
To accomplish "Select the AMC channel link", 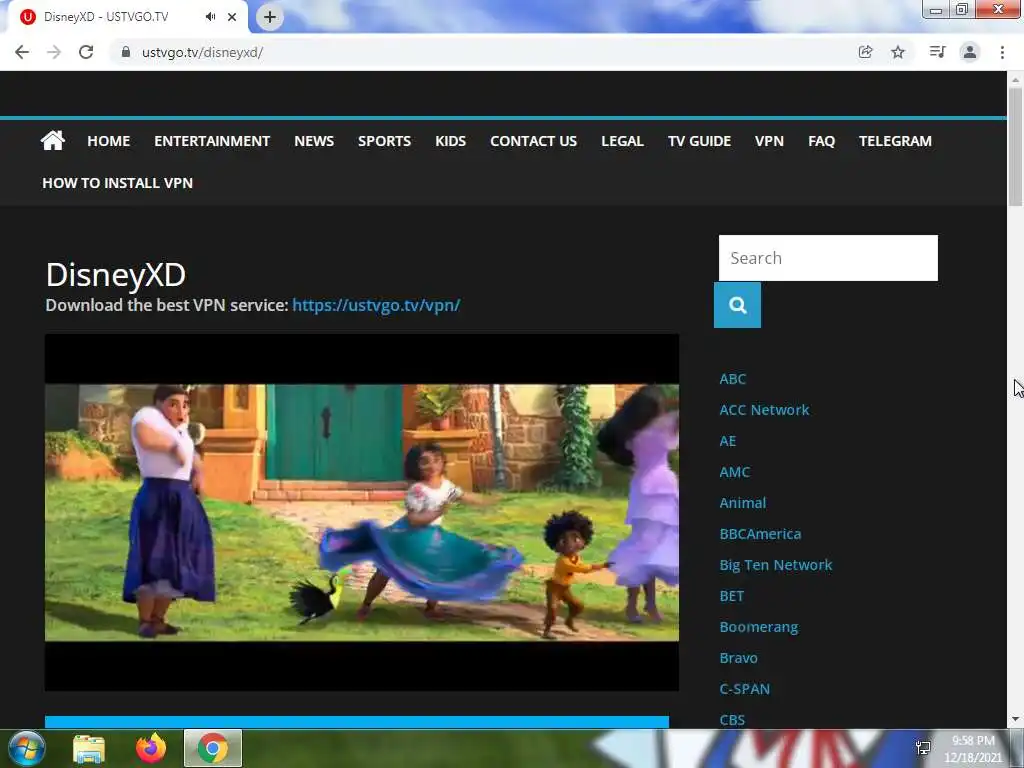I will pos(735,472).
